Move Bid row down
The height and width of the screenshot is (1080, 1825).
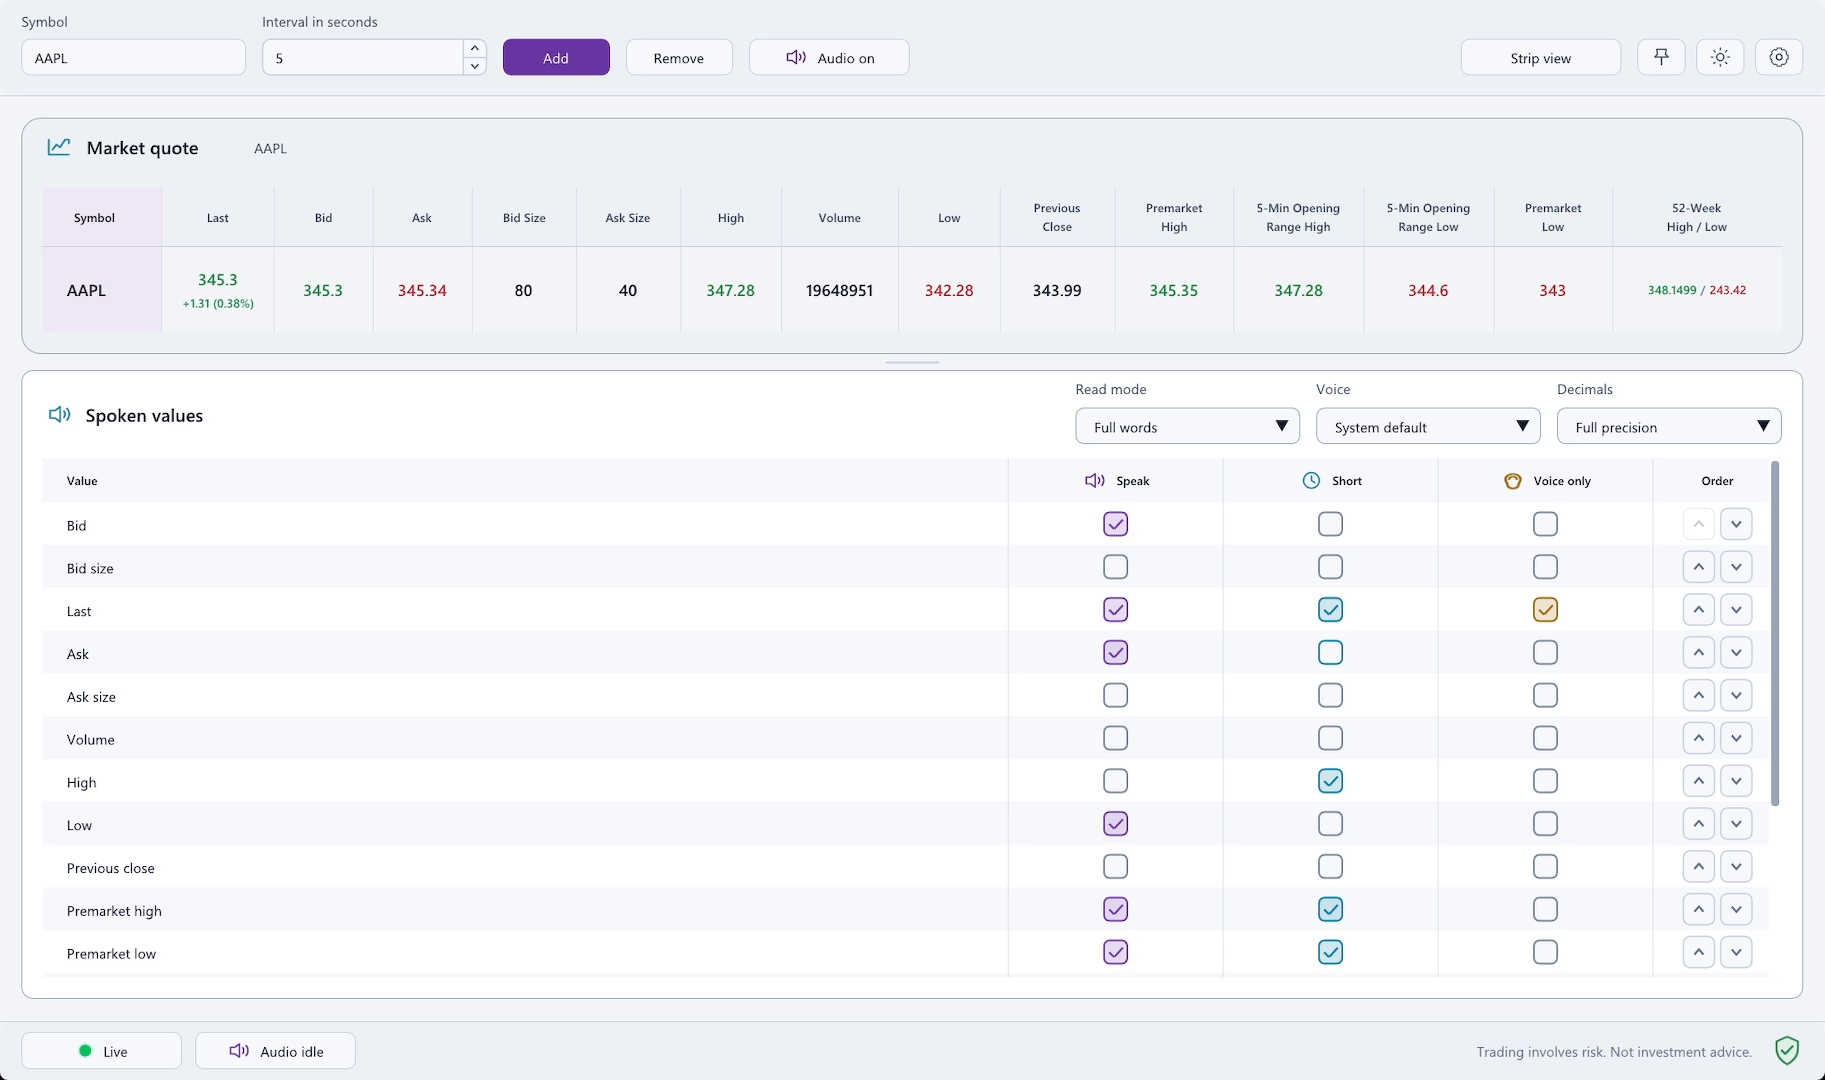1736,524
